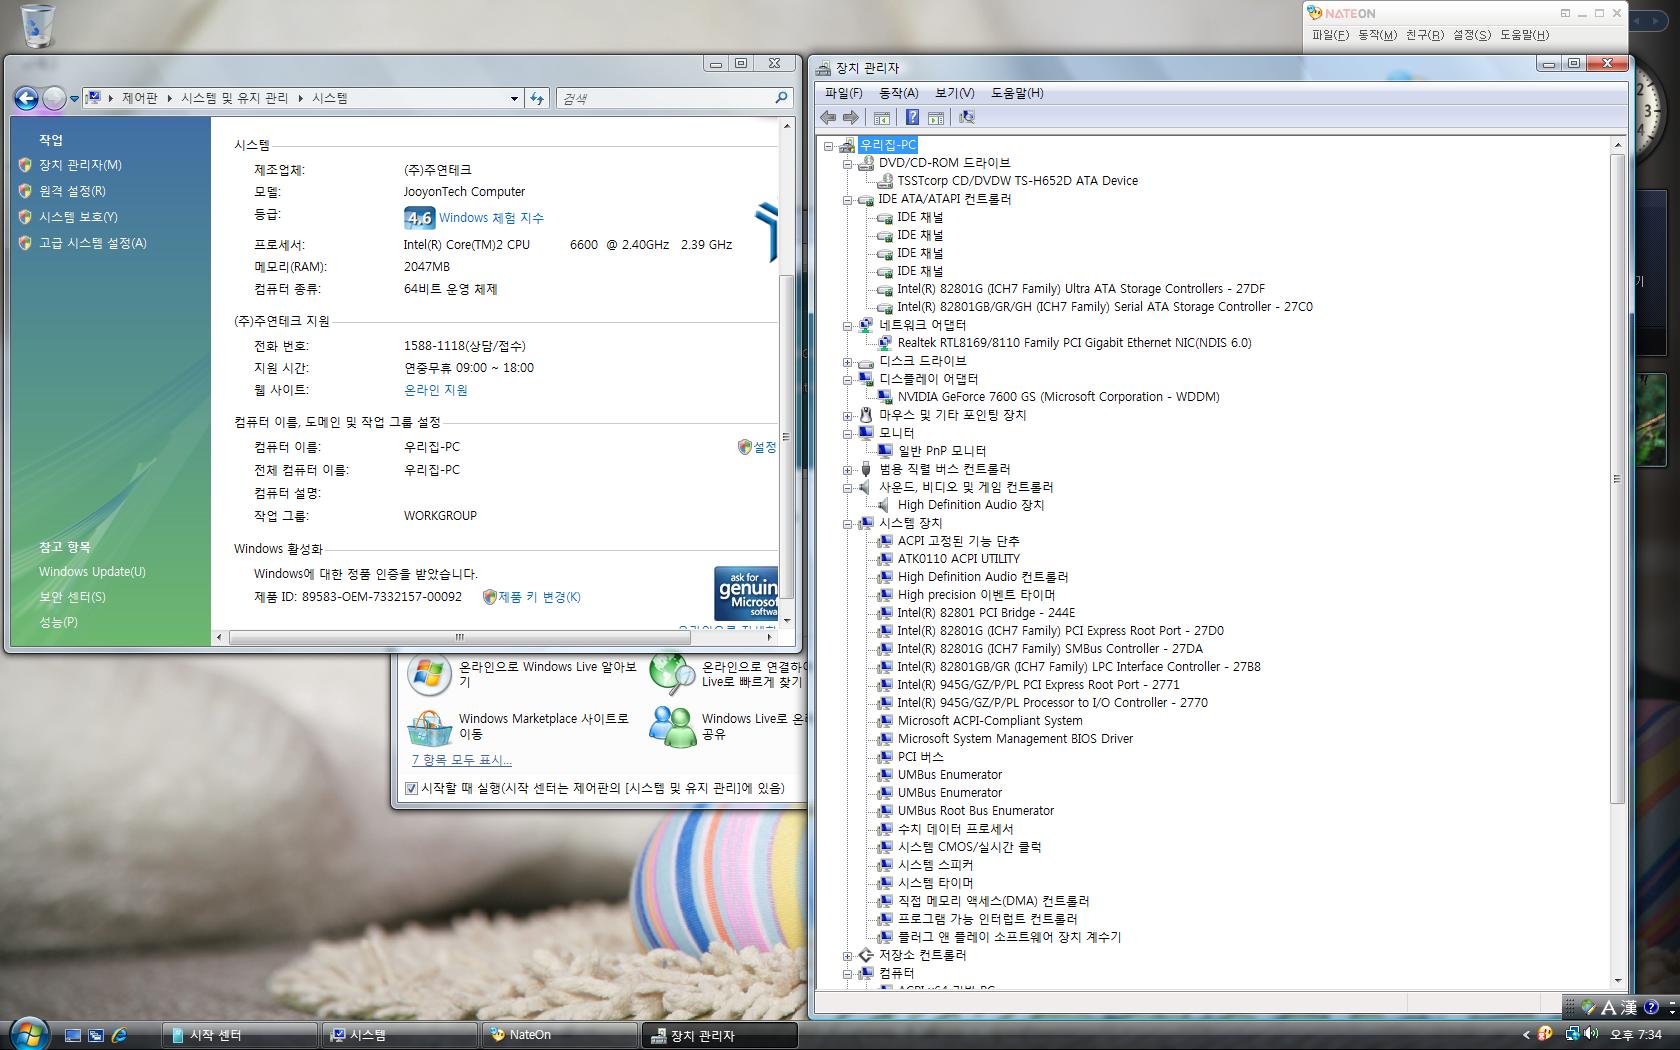
Task: Focus the 검색 box in the System window
Action: 665,98
